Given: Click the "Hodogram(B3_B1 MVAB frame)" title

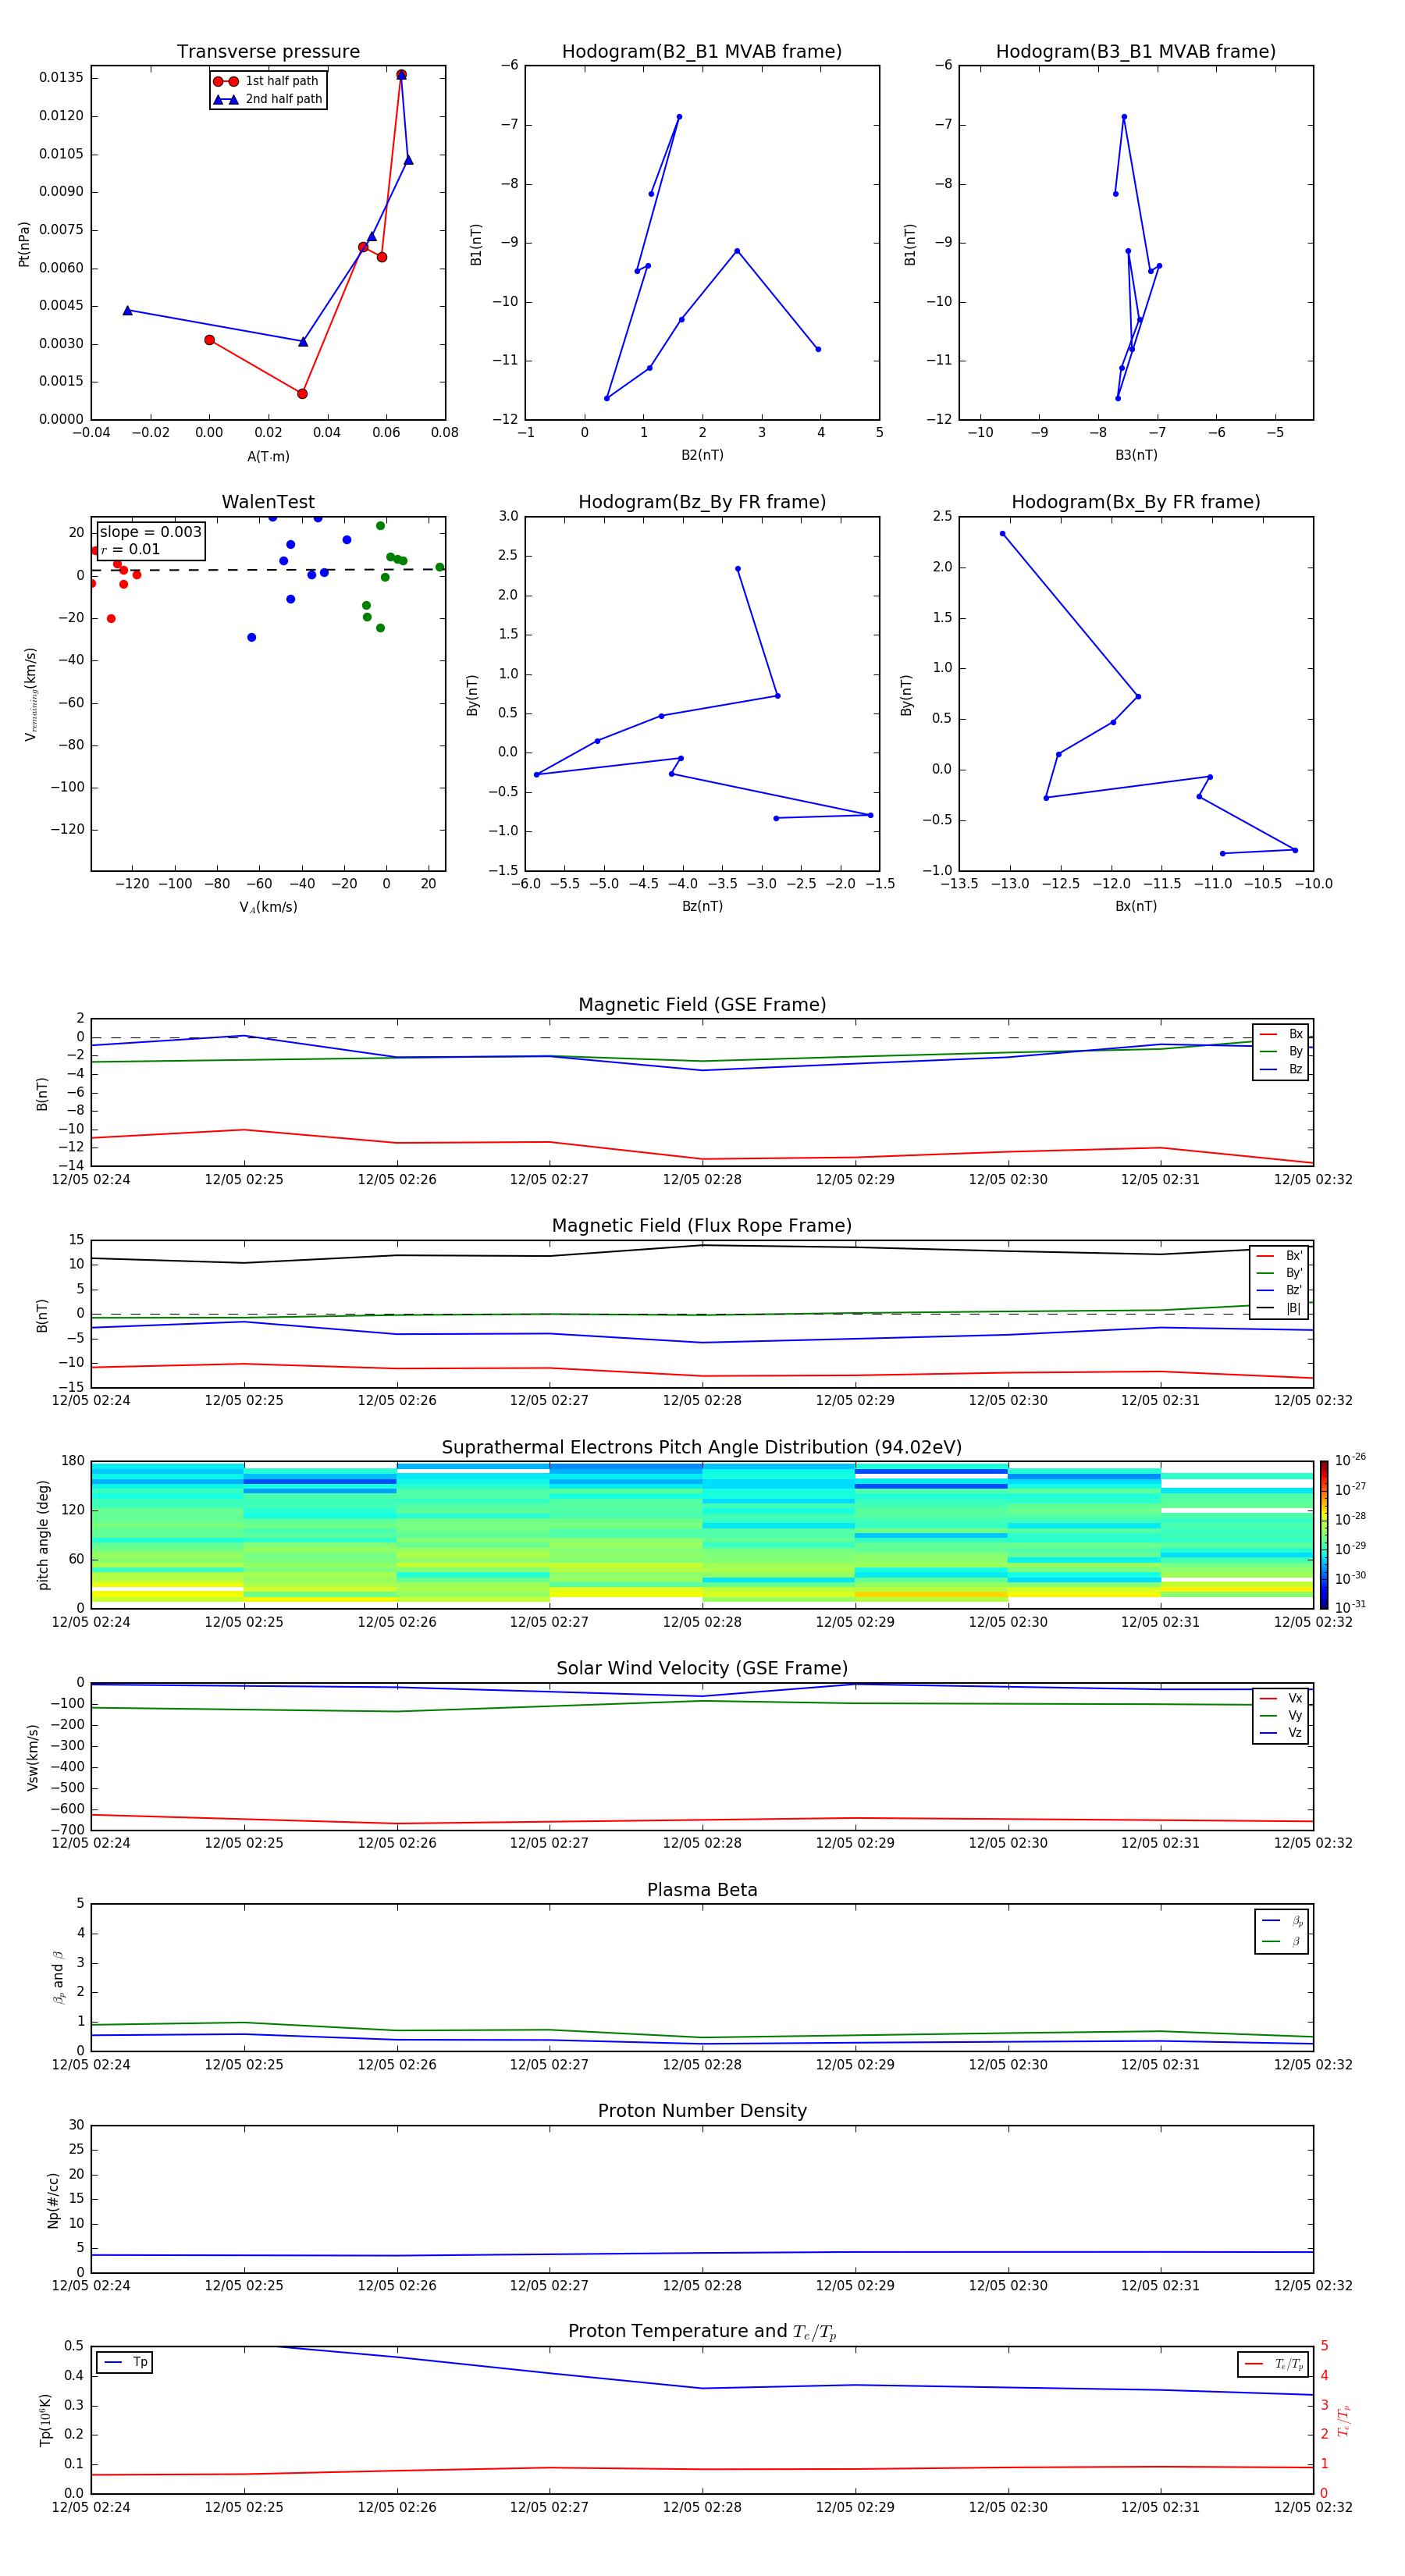Looking at the screenshot, I should pos(1136,52).
